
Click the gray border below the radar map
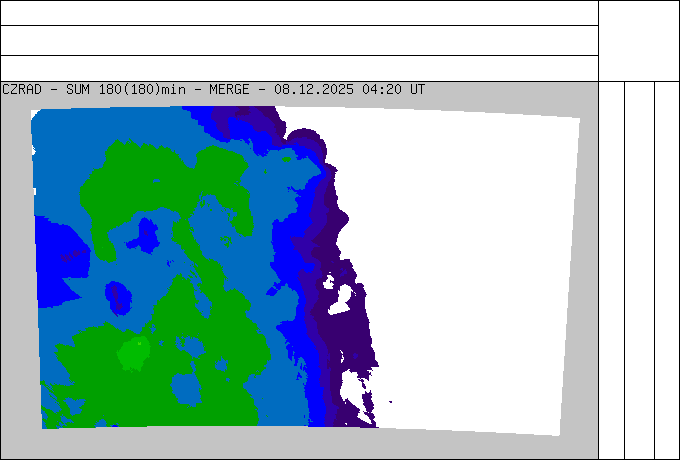(x=300, y=445)
